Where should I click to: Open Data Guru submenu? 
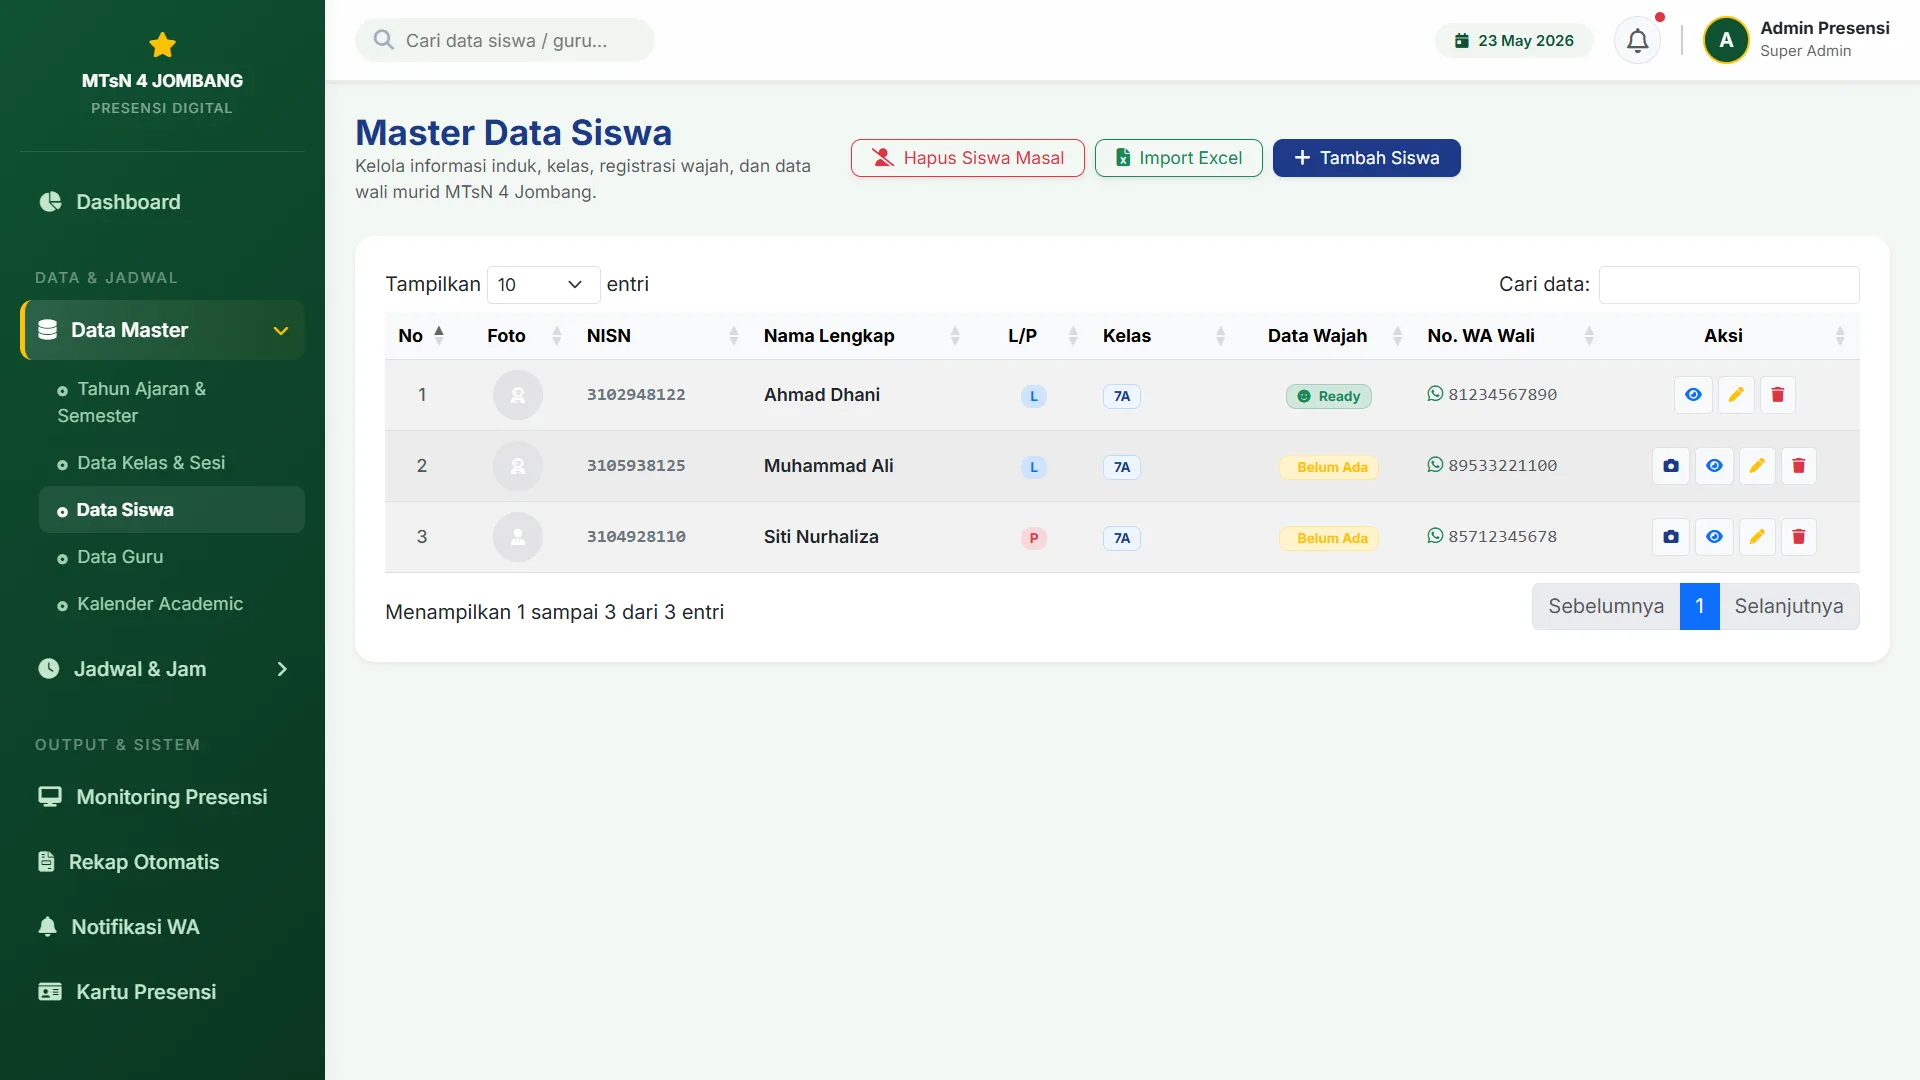(172, 557)
